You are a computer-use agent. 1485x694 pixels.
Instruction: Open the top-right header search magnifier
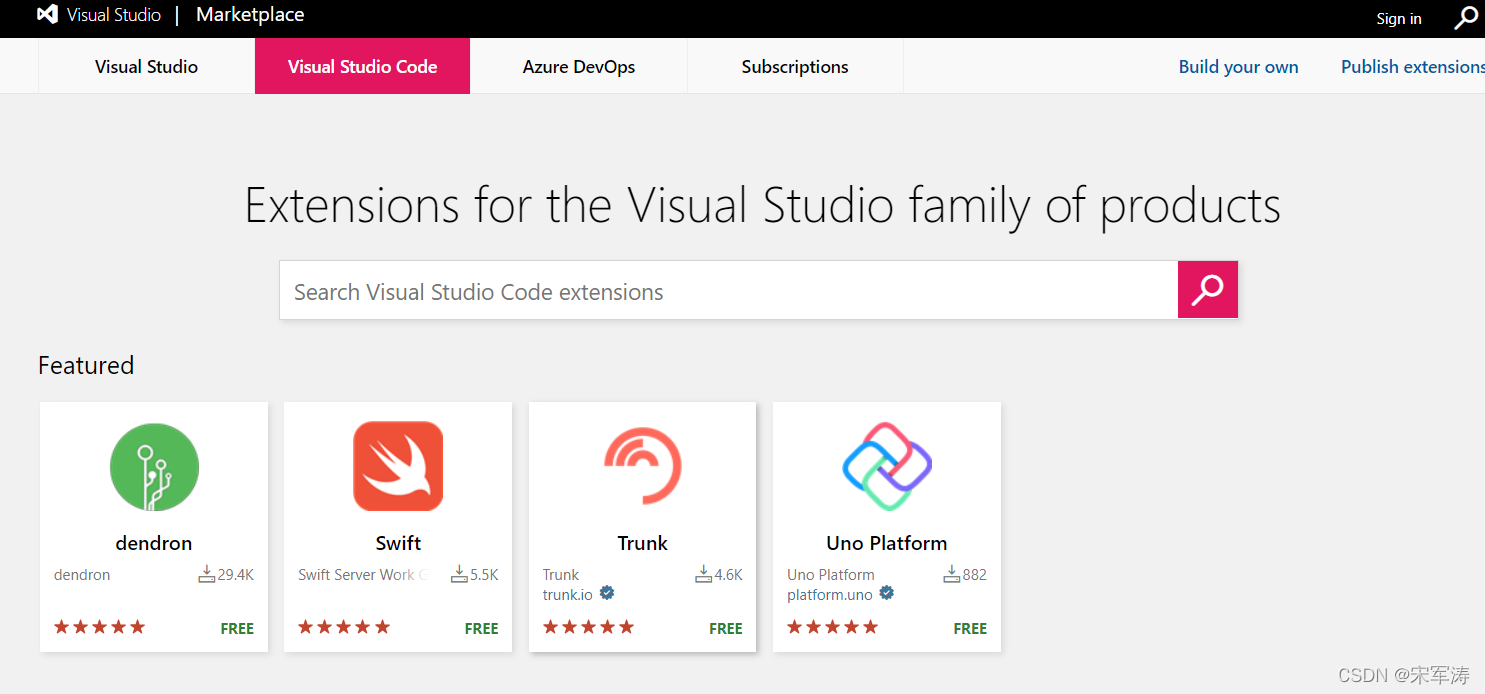(1466, 17)
